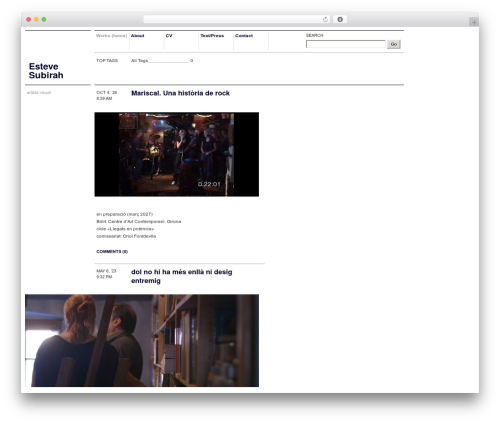
Task: Click the text 'en preparació (març 2027)'
Action: click(125, 214)
